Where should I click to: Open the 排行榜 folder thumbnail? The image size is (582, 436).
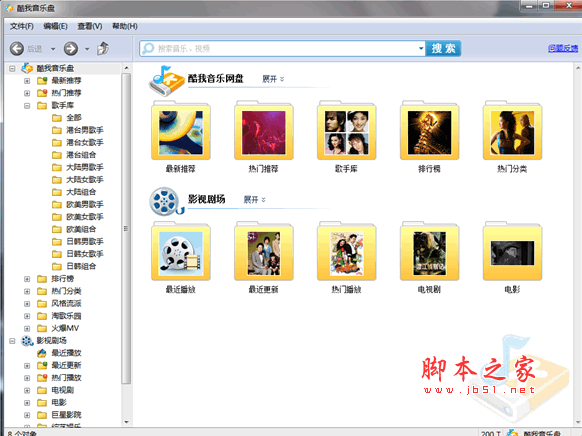pyautogui.click(x=429, y=131)
